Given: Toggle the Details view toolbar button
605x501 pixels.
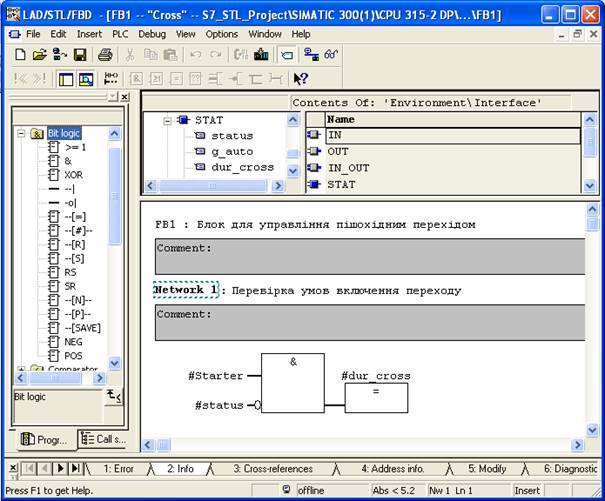Looking at the screenshot, I should coord(86,79).
